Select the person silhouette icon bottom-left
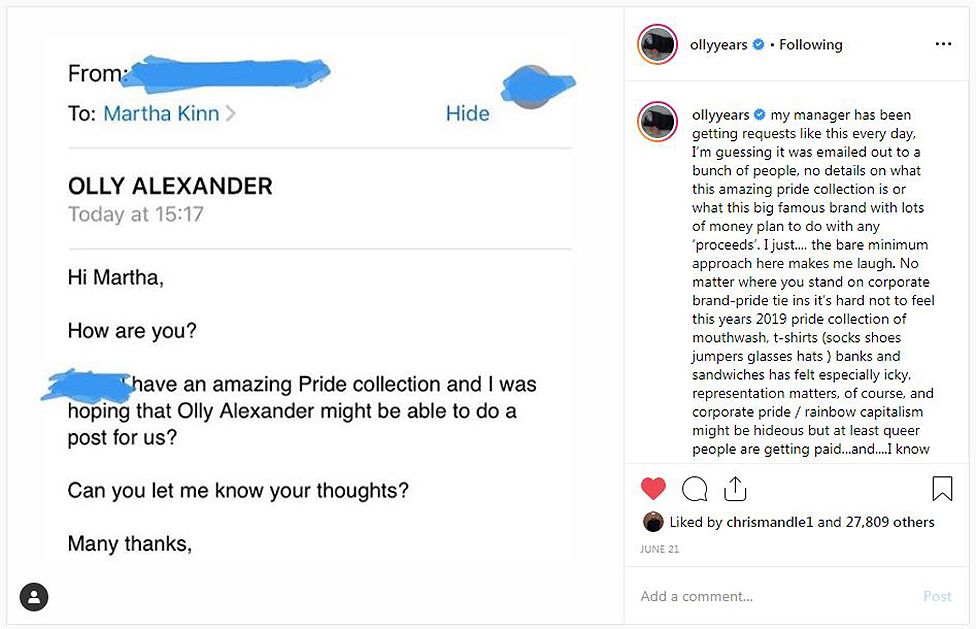Image resolution: width=976 pixels, height=629 pixels. [x=33, y=596]
